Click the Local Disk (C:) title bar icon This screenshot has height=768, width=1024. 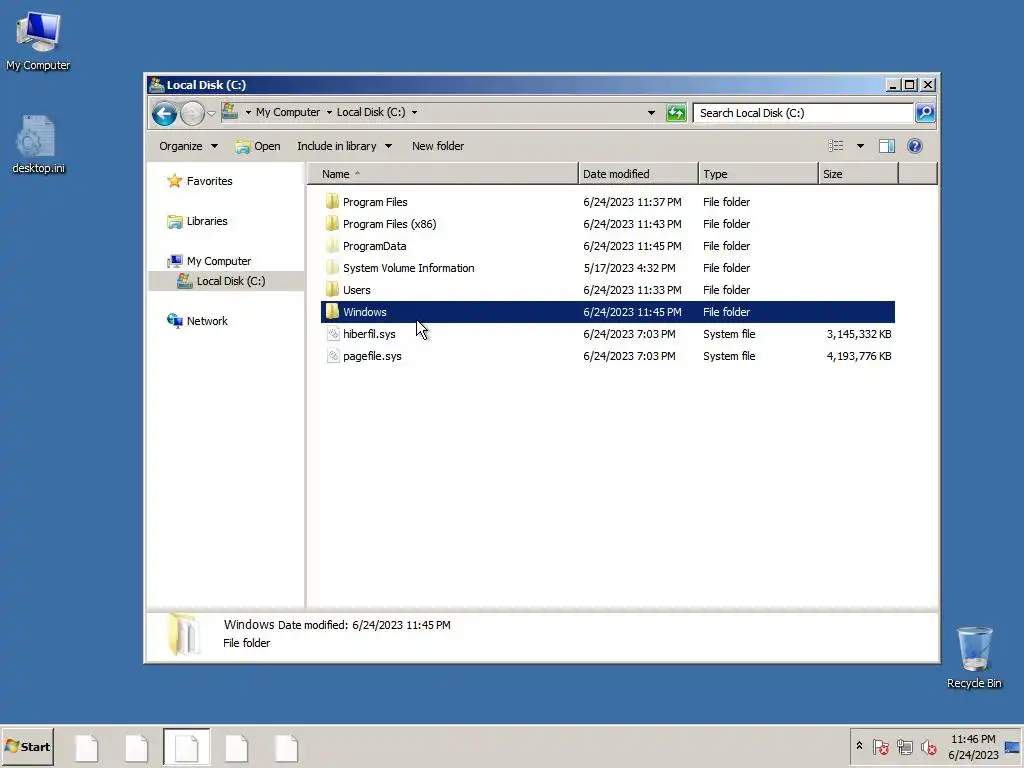[157, 85]
